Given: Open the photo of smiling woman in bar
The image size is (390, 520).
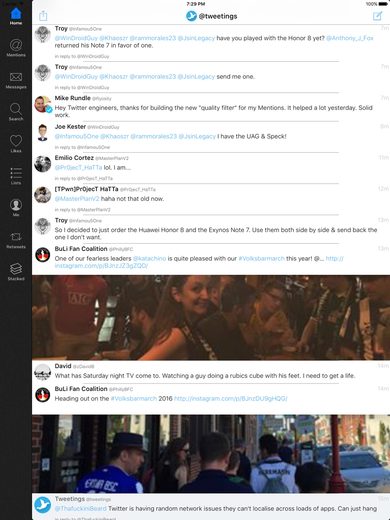Looking at the screenshot, I should pos(211,317).
